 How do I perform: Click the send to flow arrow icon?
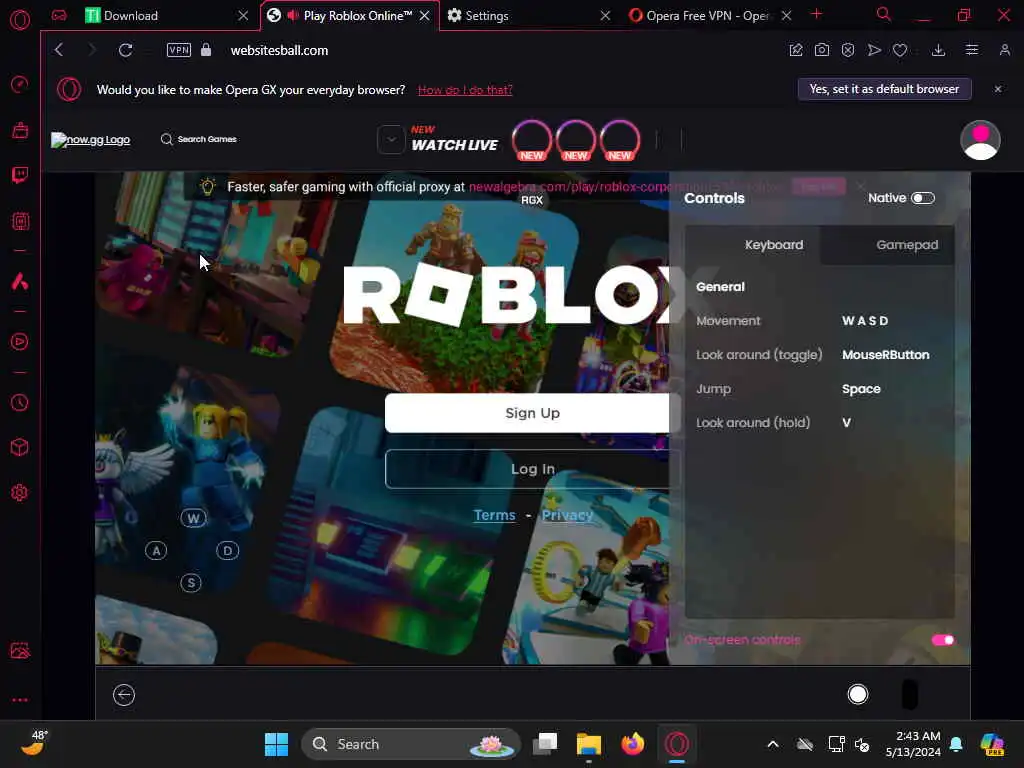[x=874, y=50]
